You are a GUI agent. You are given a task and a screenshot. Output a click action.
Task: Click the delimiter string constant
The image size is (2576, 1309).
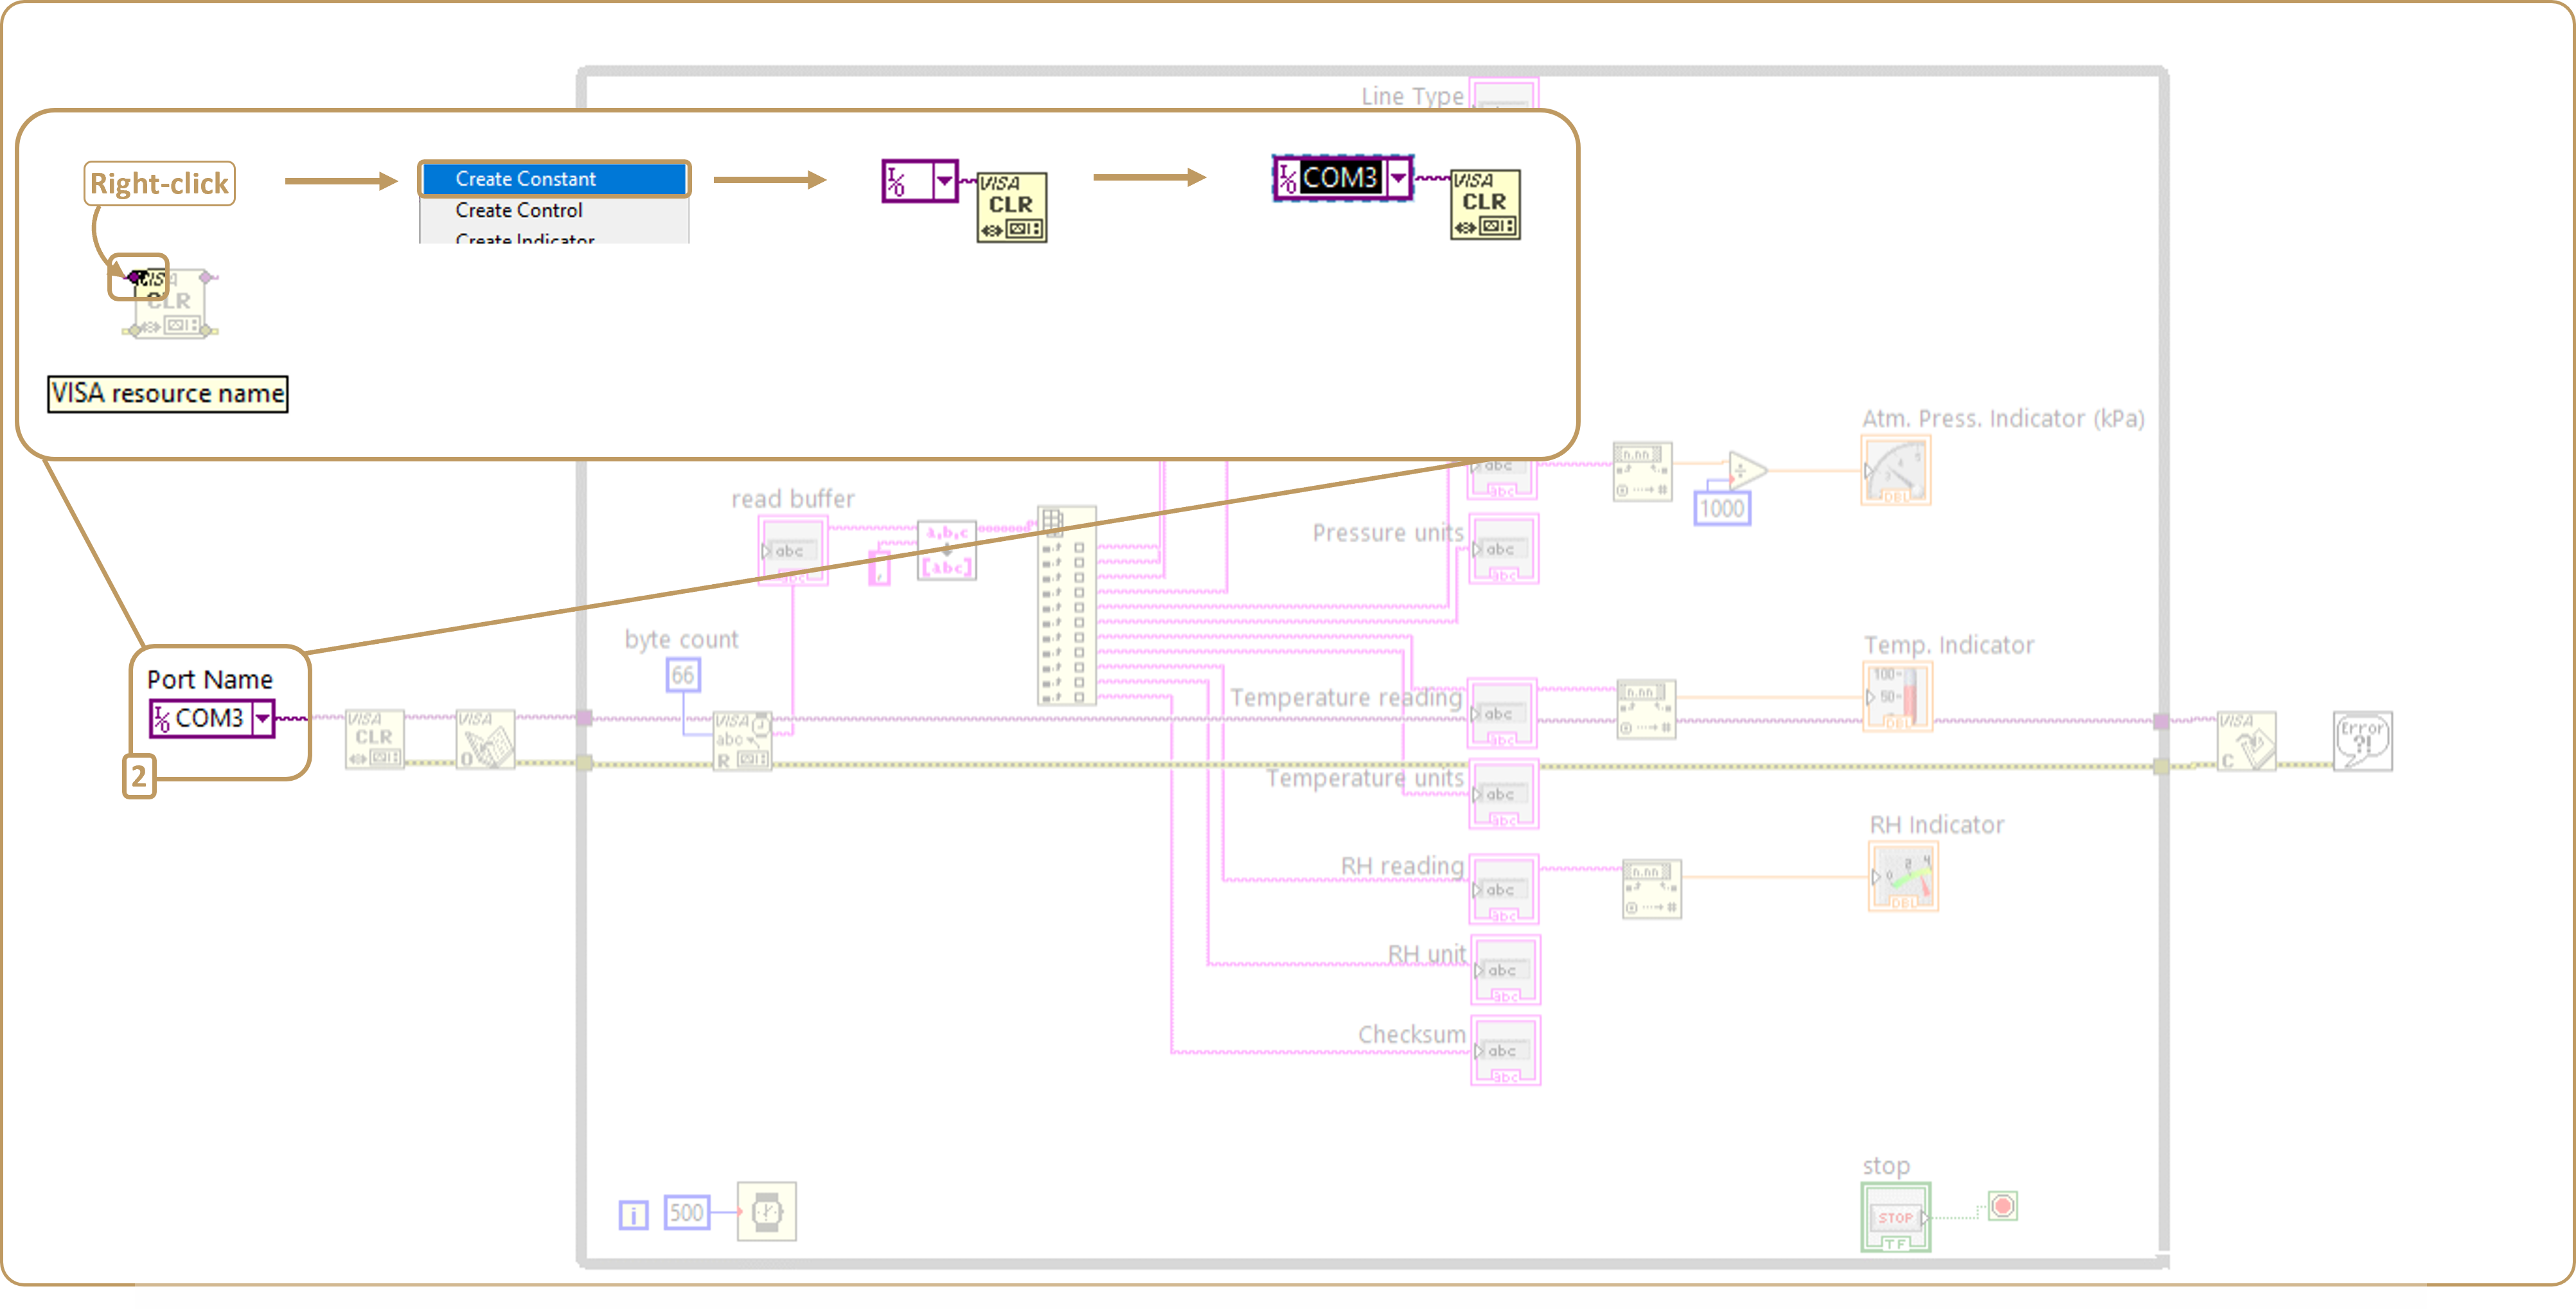point(879,568)
